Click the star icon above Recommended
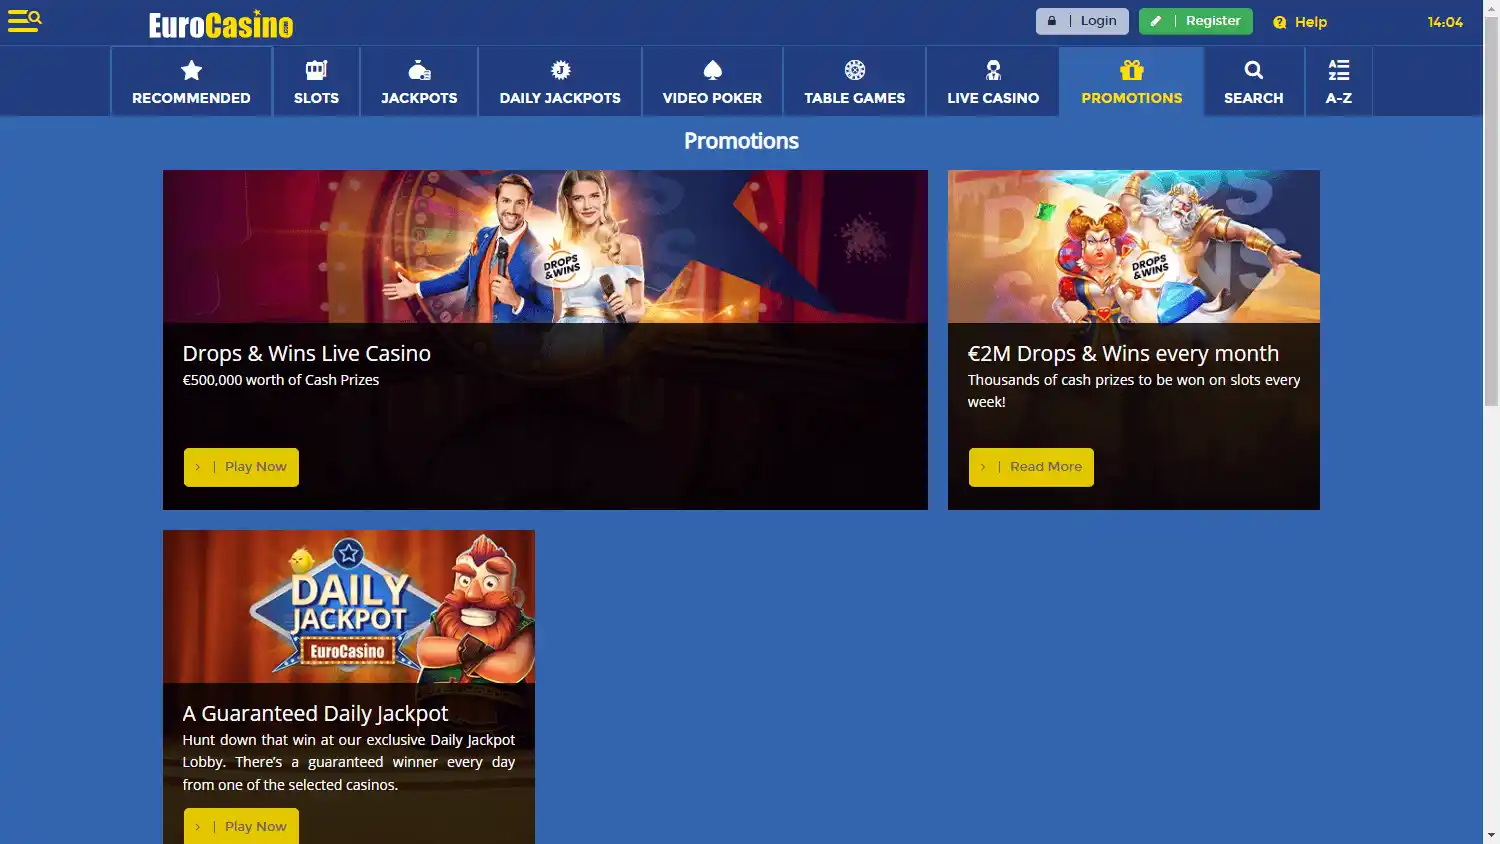 click(x=191, y=70)
